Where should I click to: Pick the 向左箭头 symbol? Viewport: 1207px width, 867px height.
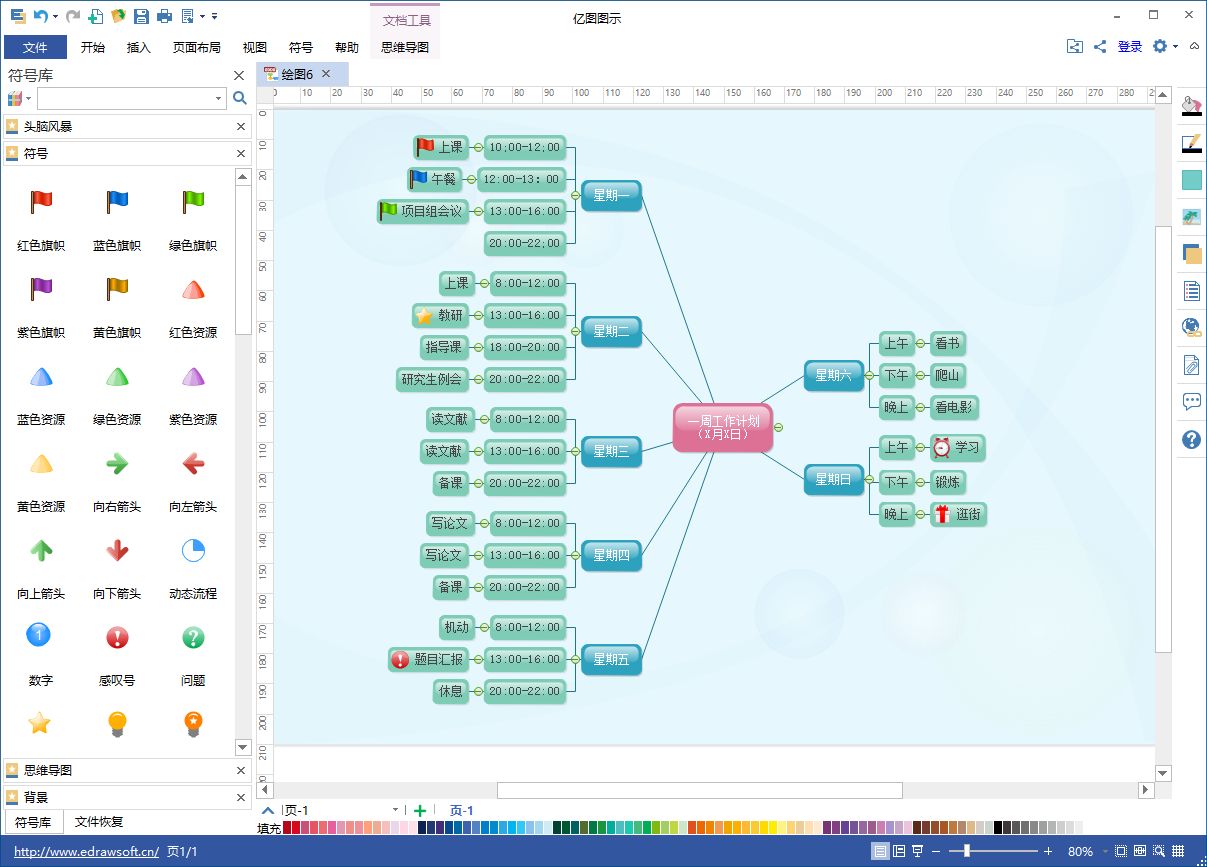193,464
